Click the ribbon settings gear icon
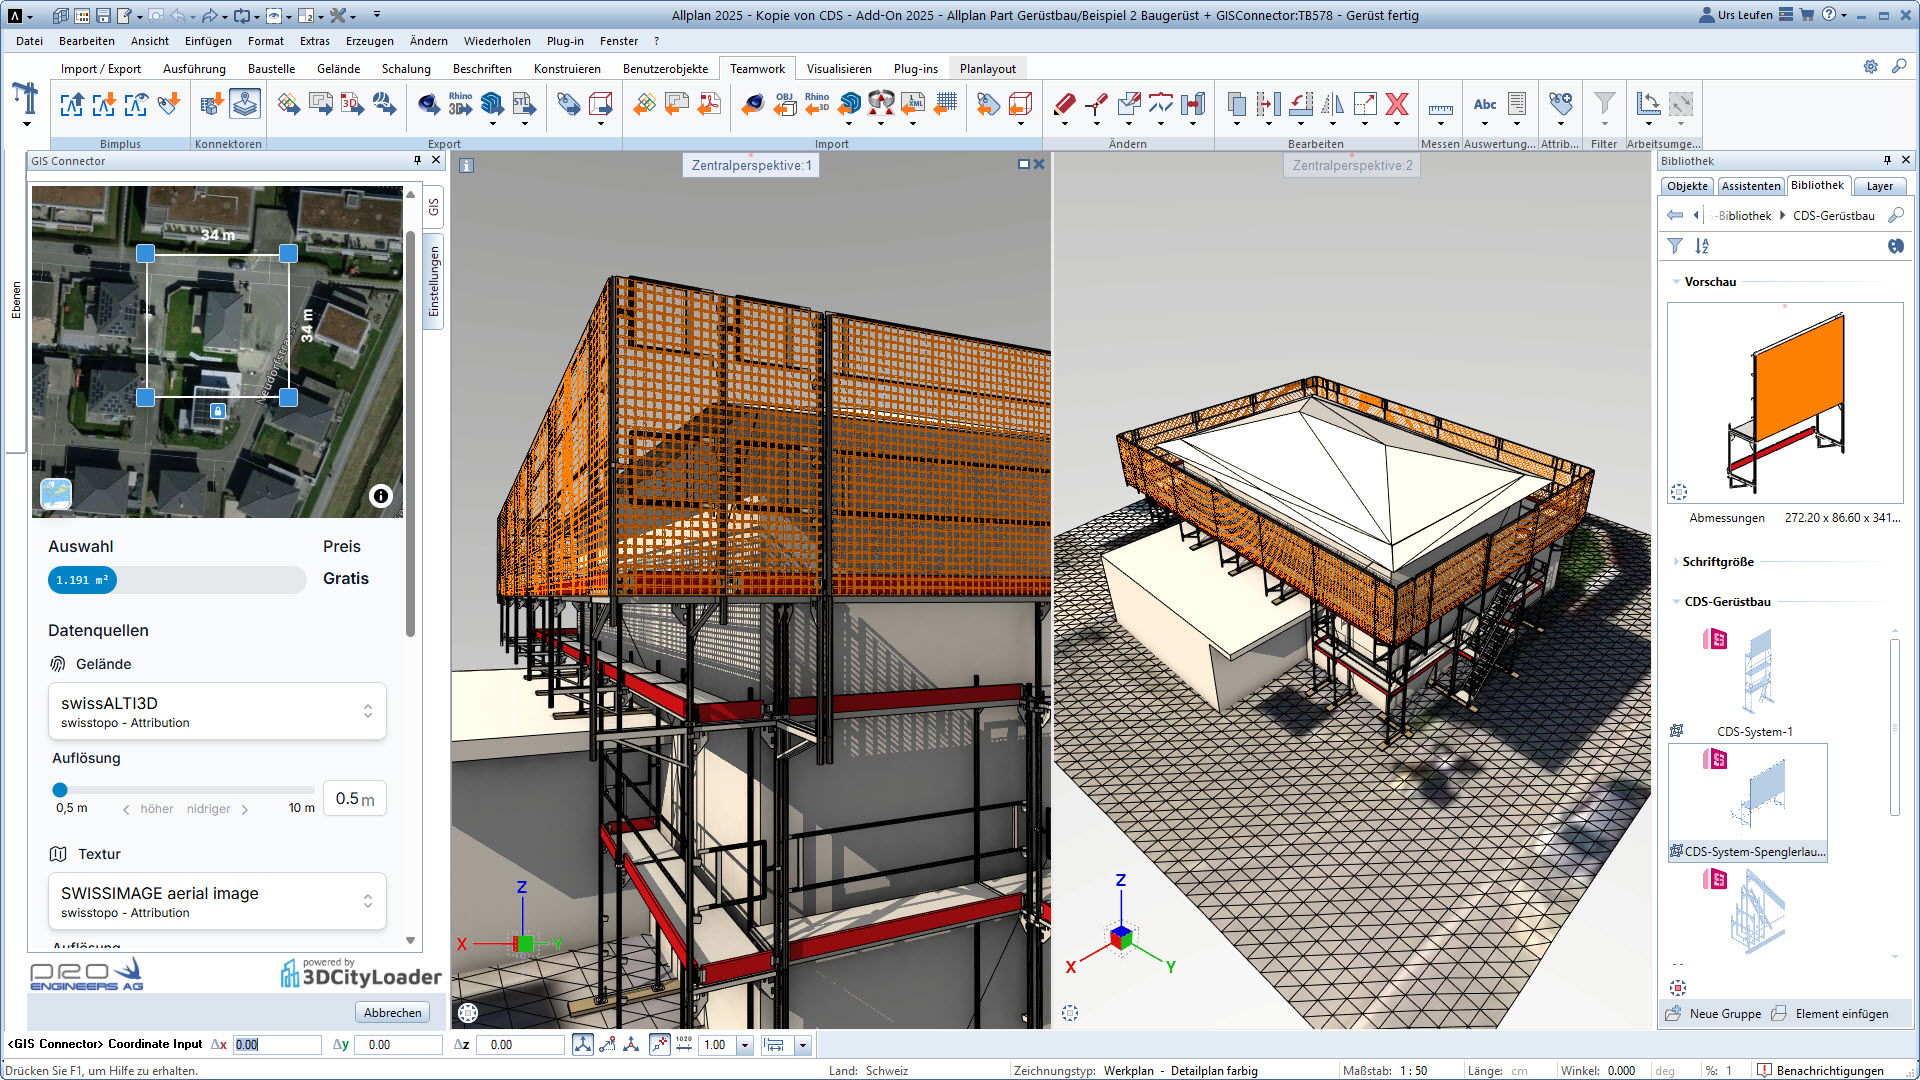Viewport: 1920px width, 1080px height. point(1870,67)
